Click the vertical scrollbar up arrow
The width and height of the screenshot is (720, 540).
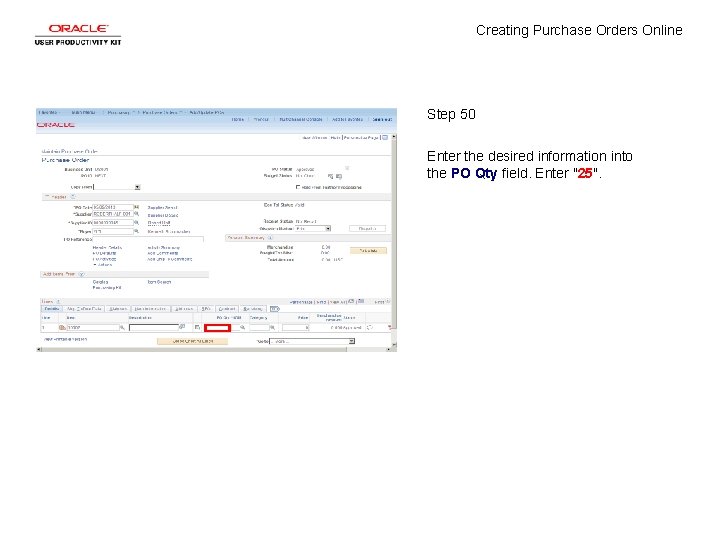(394, 137)
